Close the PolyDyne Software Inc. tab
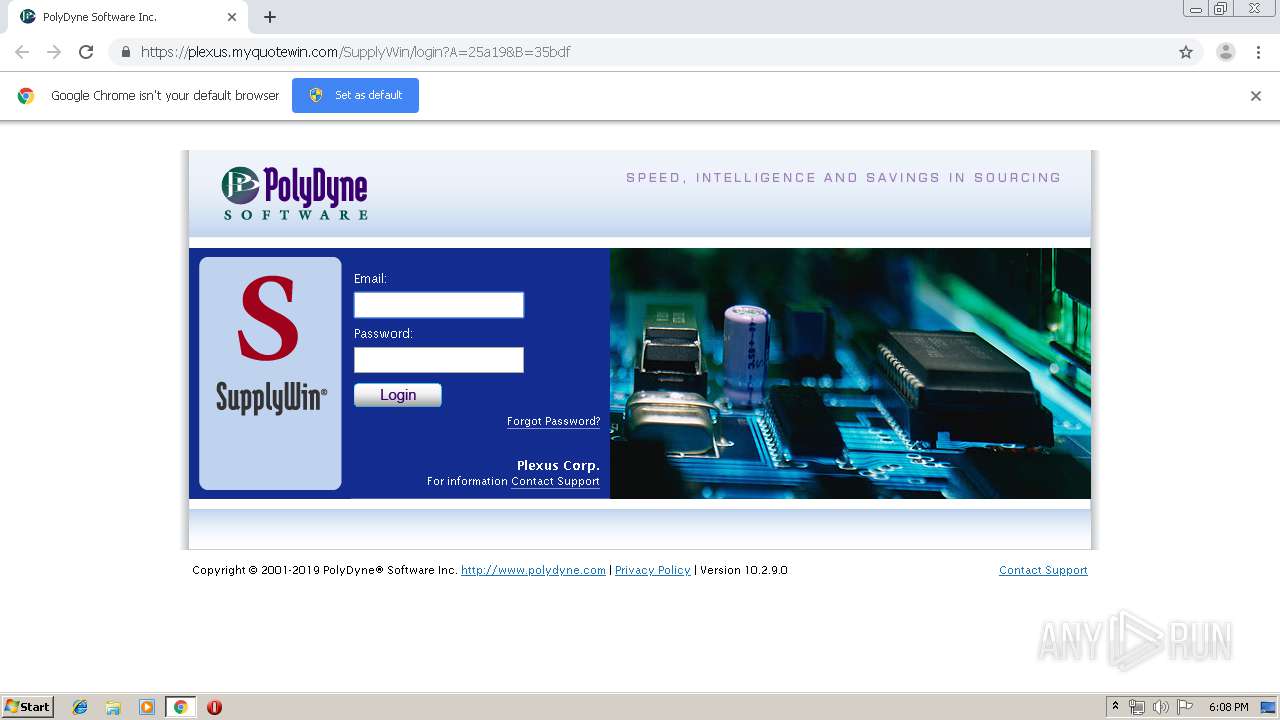The width and height of the screenshot is (1280, 720). (231, 17)
